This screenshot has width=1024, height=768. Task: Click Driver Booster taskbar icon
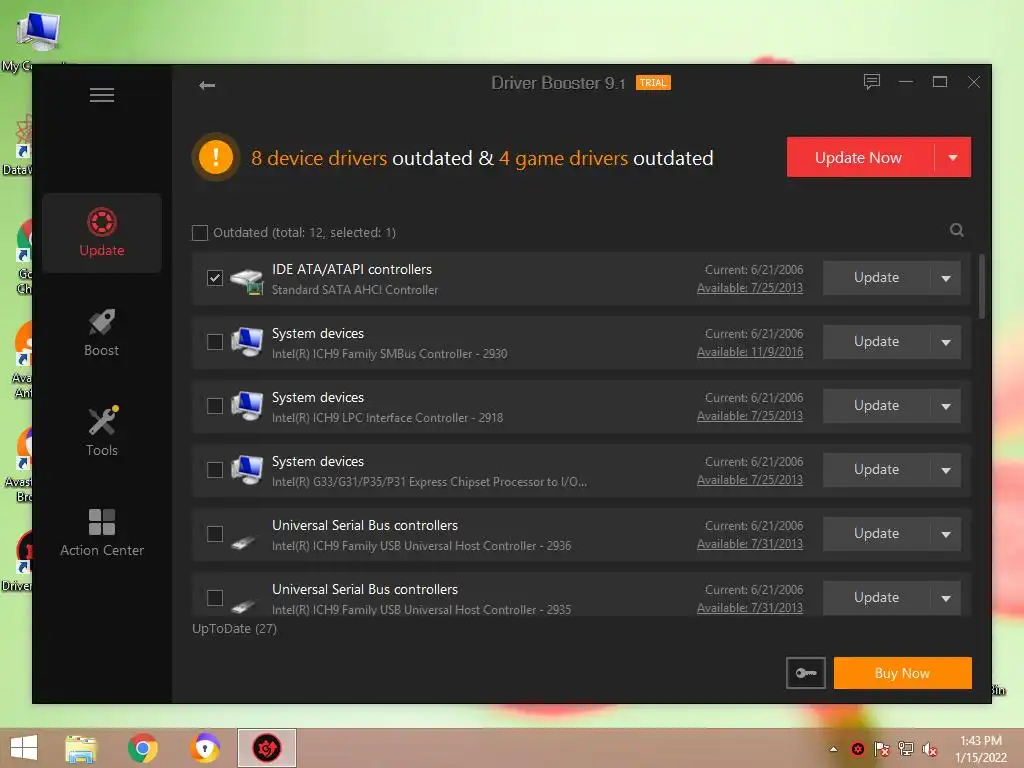[266, 748]
